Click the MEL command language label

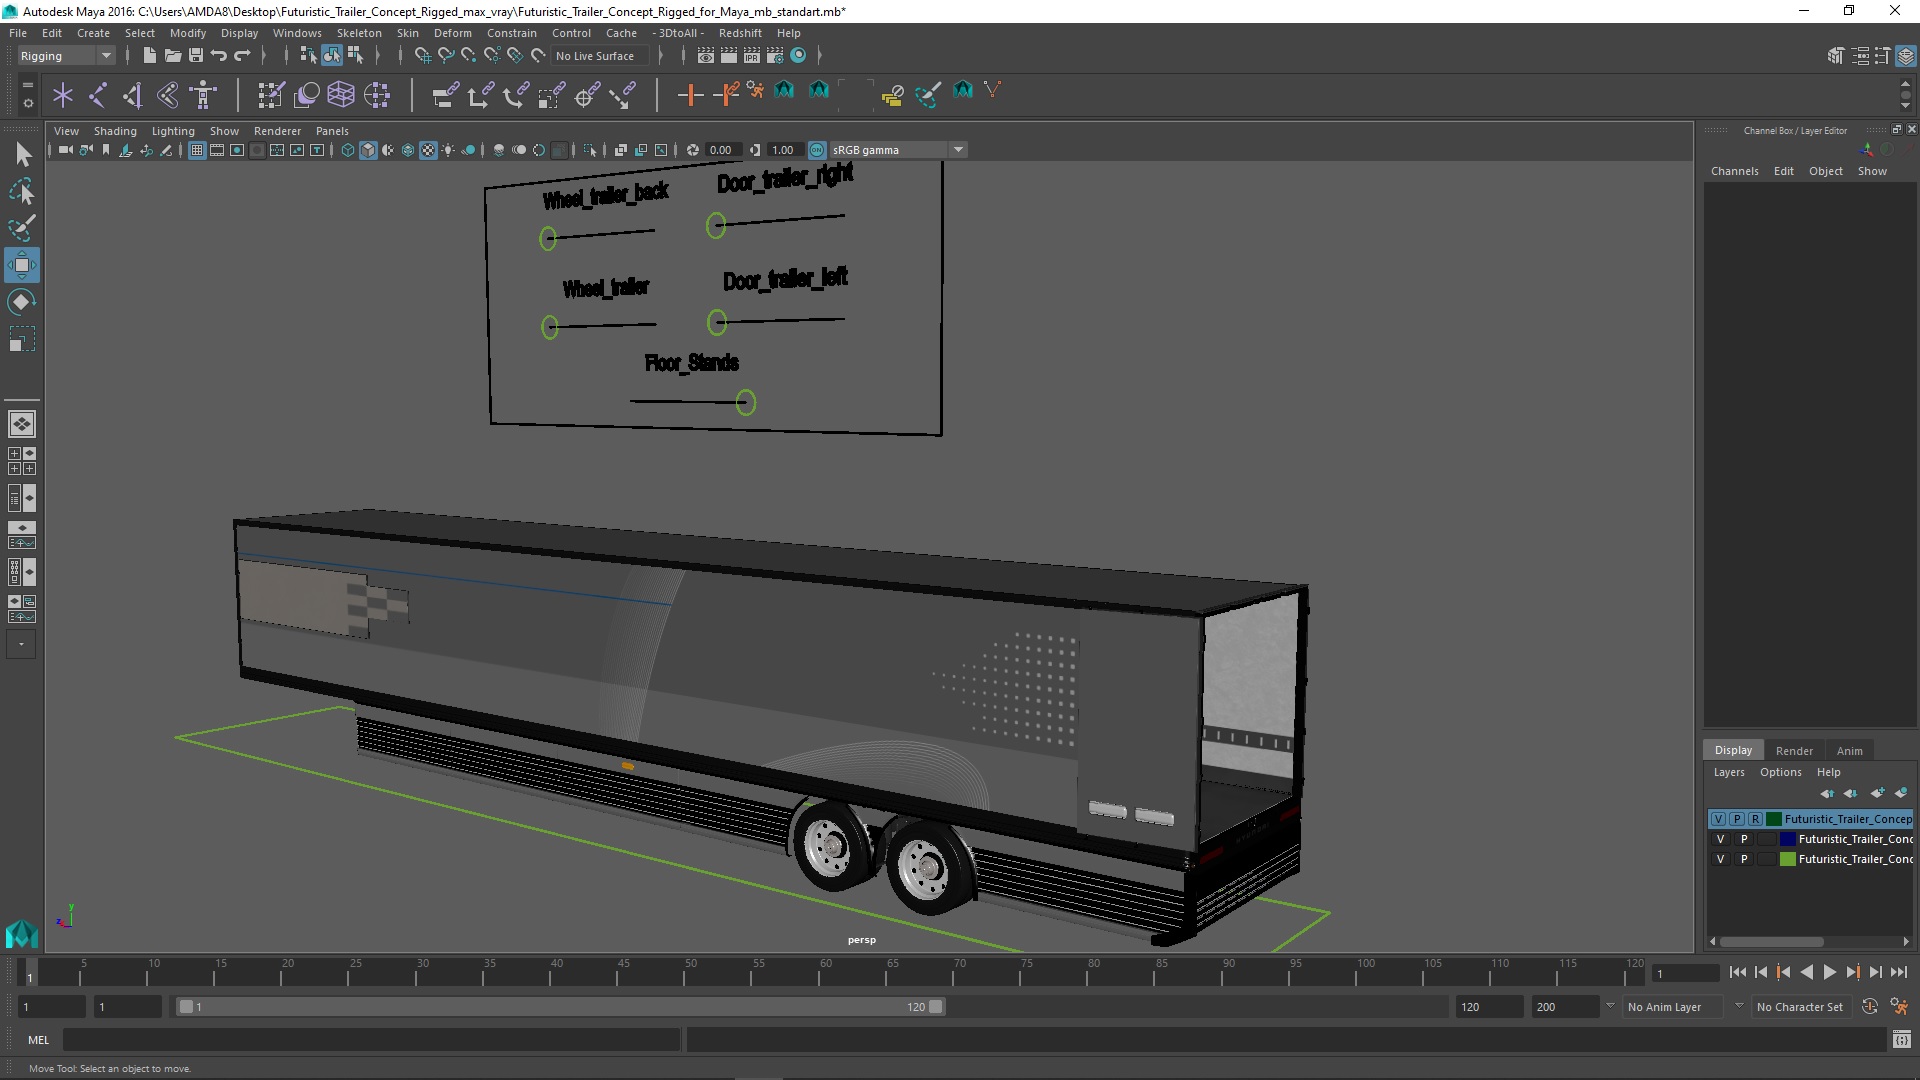click(x=38, y=1040)
